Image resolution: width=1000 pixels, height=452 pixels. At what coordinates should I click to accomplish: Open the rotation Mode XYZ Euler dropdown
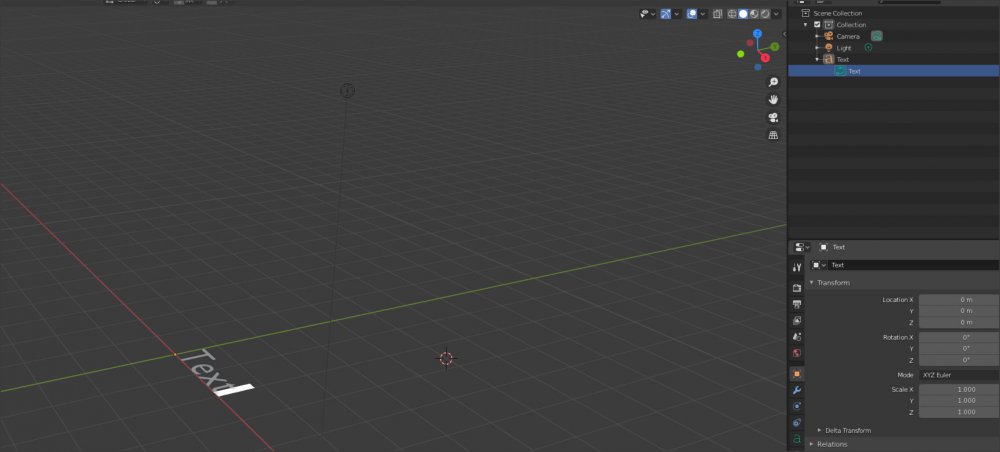coord(958,374)
